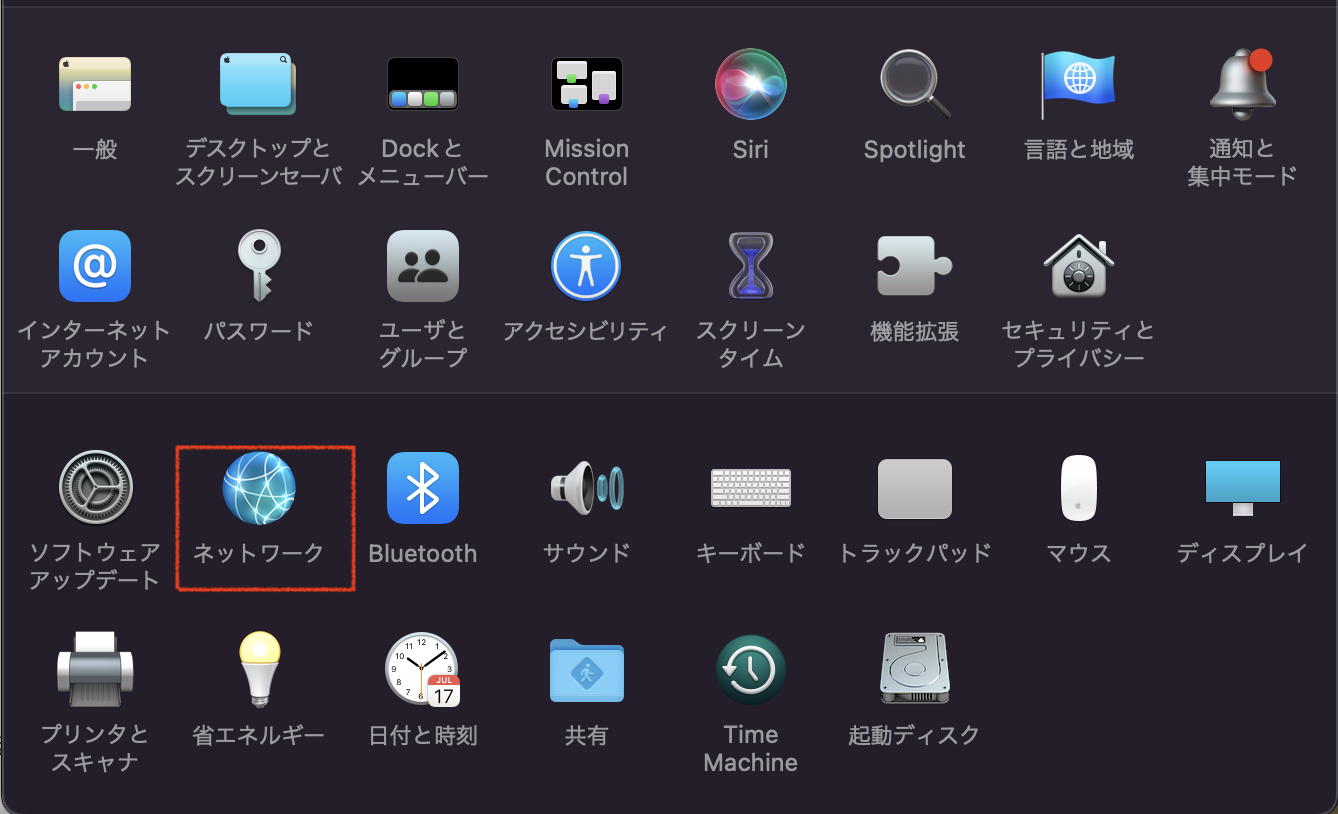Screen dimensions: 1338x814
Task: Click the サウンド text label
Action: click(x=587, y=553)
